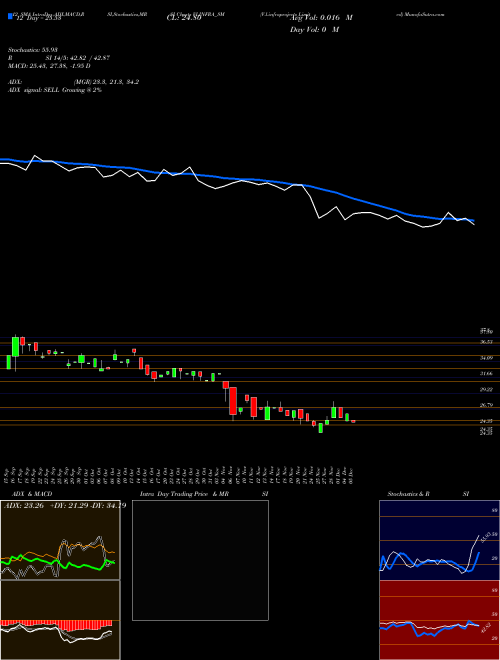
Task: Click the 36.53 price axis label
Action: coord(487,342)
